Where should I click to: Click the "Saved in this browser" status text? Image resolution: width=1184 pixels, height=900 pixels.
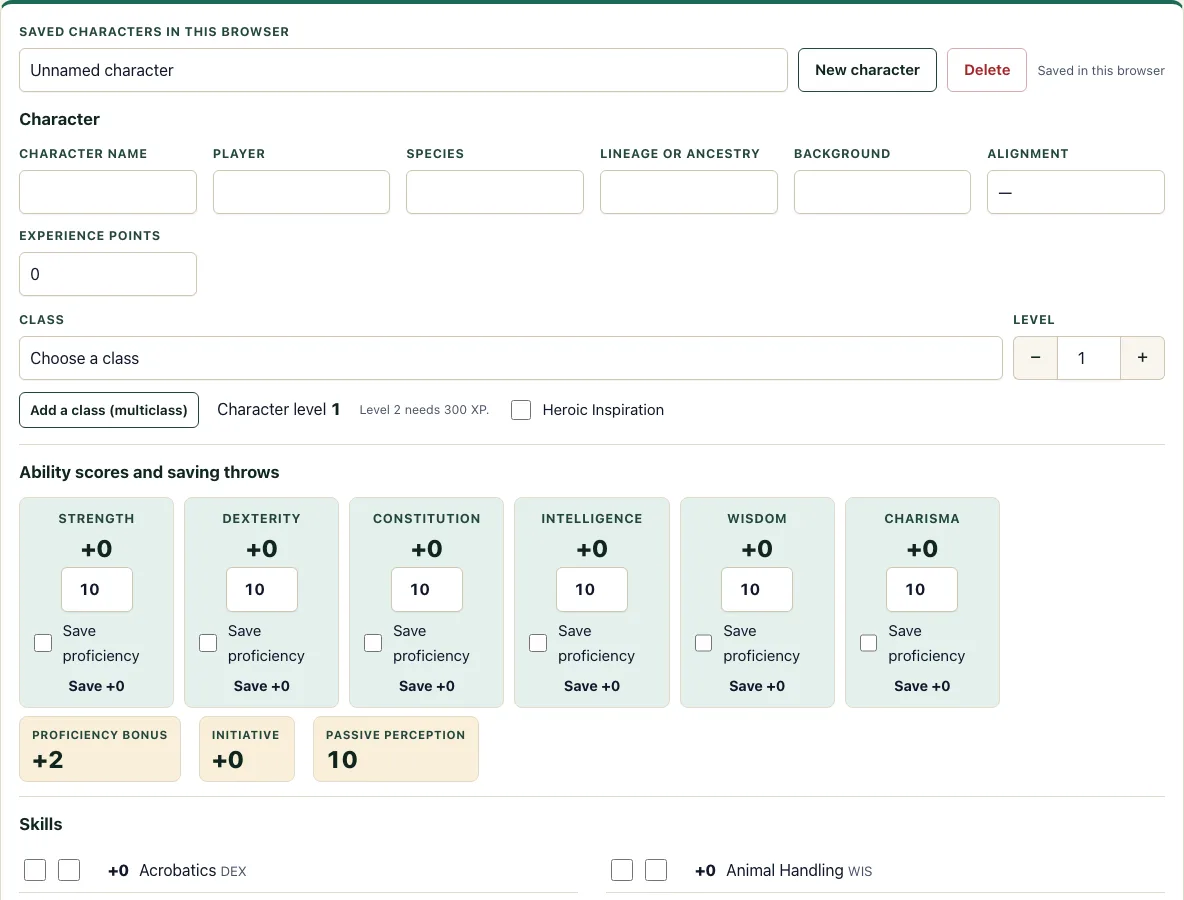(x=1101, y=70)
